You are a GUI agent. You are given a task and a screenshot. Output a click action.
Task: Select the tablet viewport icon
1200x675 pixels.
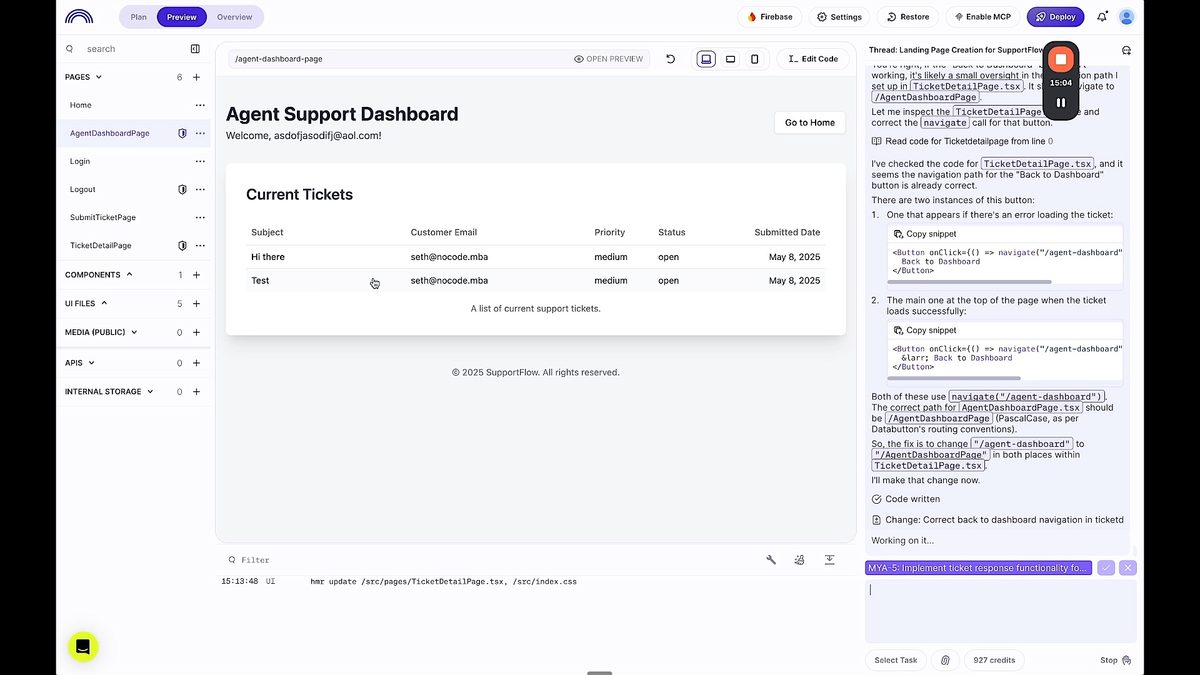pos(730,59)
